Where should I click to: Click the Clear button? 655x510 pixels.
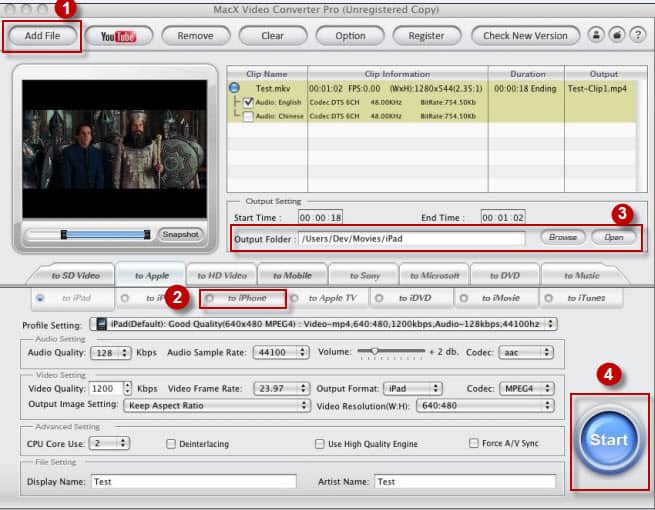click(272, 36)
